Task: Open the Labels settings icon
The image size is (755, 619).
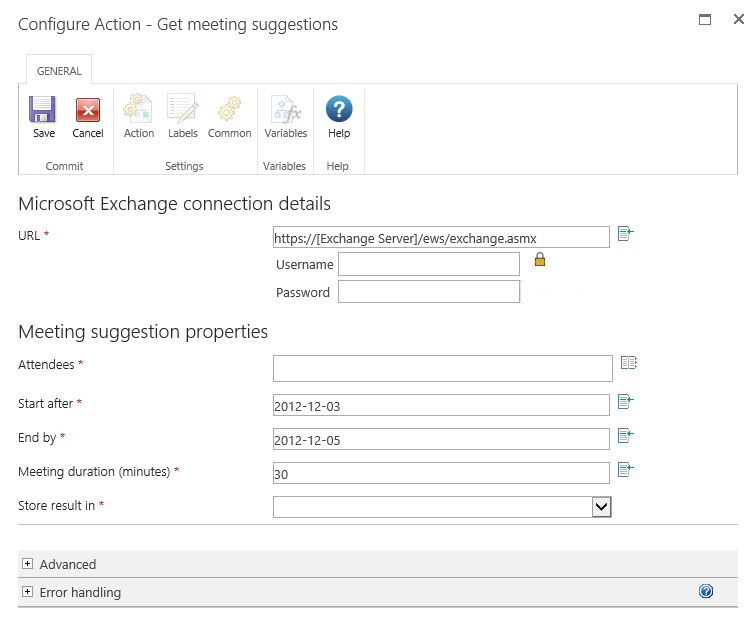Action: pyautogui.click(x=182, y=110)
